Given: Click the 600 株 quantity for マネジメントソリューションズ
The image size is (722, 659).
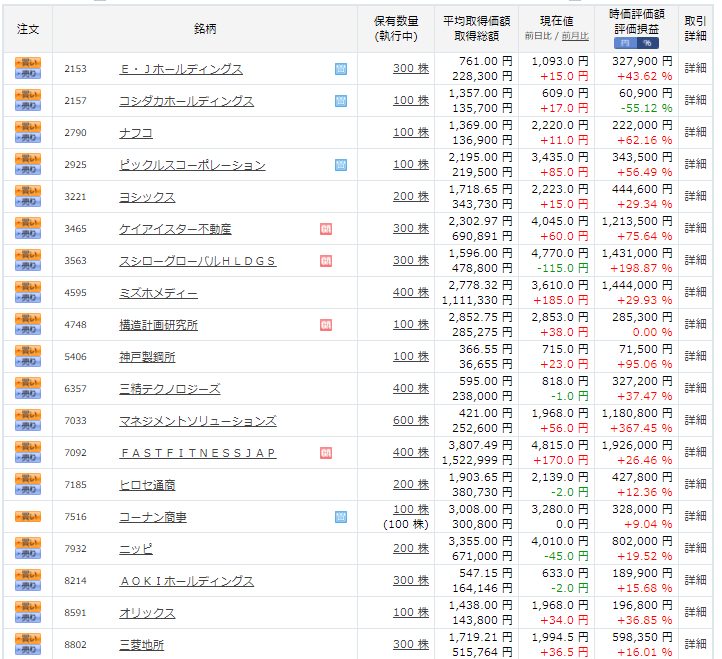Looking at the screenshot, I should pyautogui.click(x=411, y=420).
